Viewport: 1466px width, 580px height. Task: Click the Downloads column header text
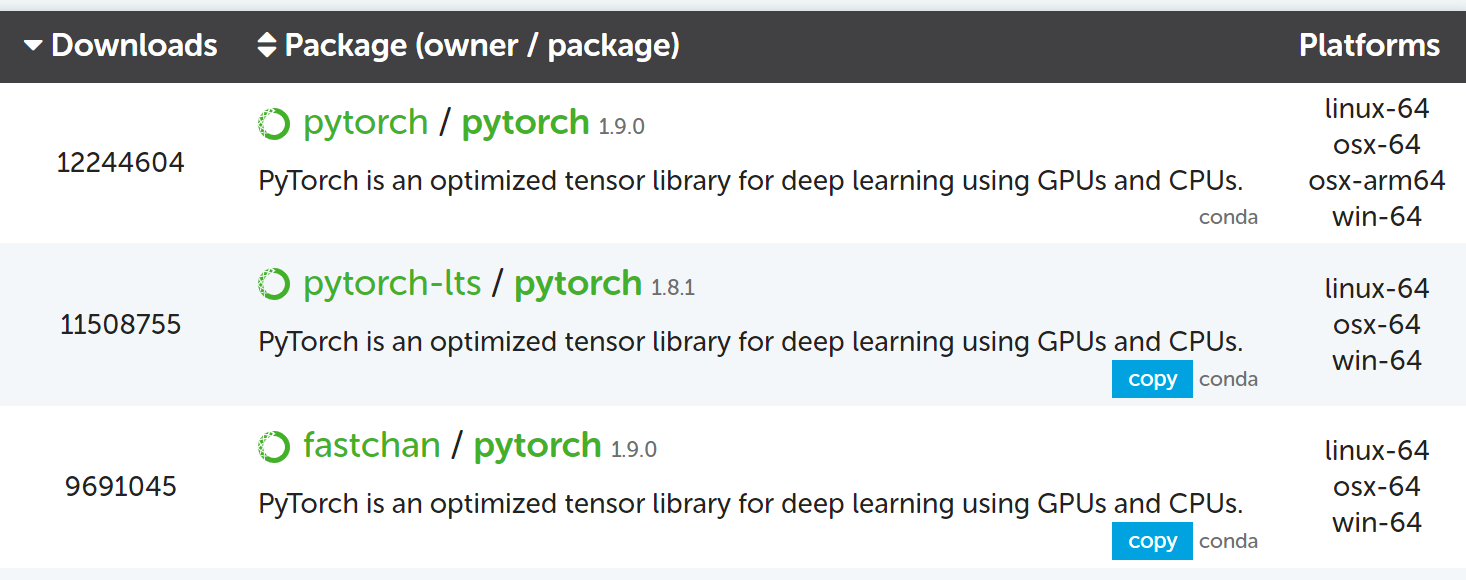tap(134, 46)
